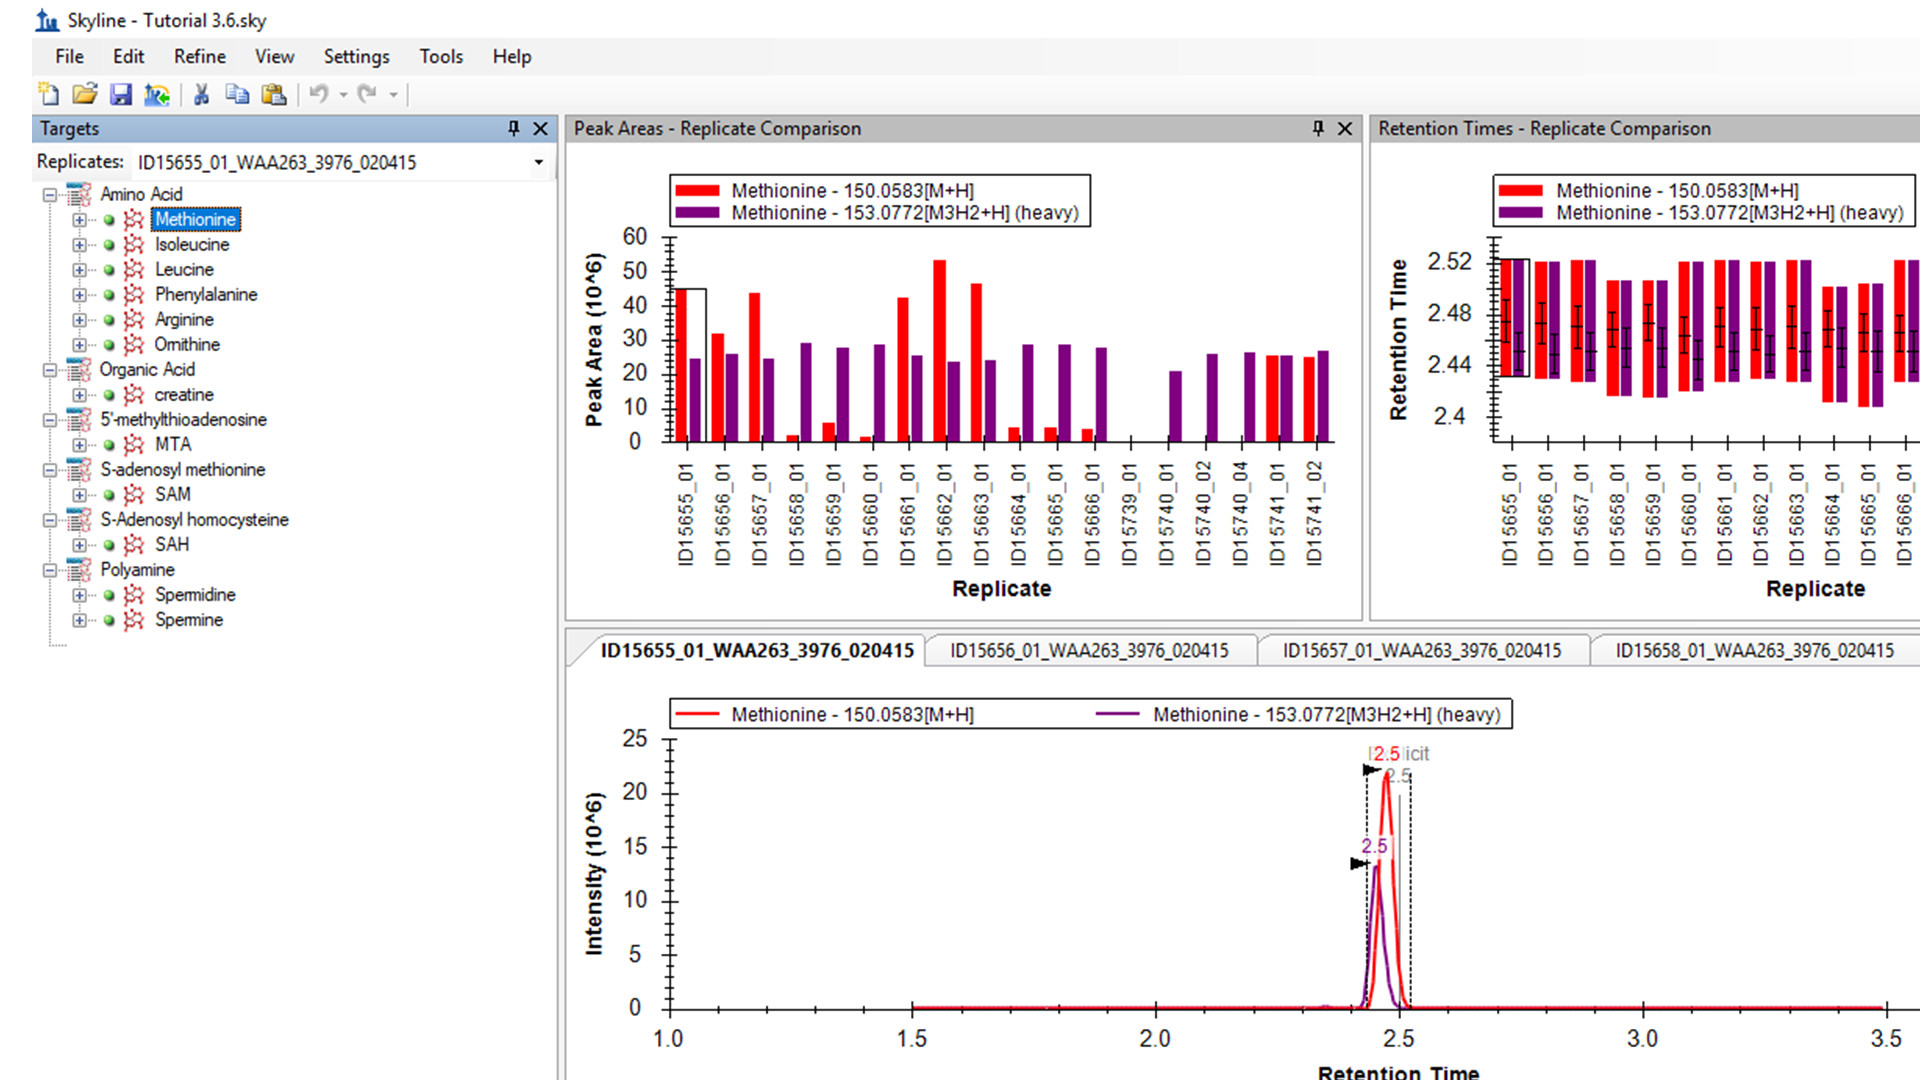The image size is (1920, 1080).
Task: Click the Paste clipboard icon
Action: 273,94
